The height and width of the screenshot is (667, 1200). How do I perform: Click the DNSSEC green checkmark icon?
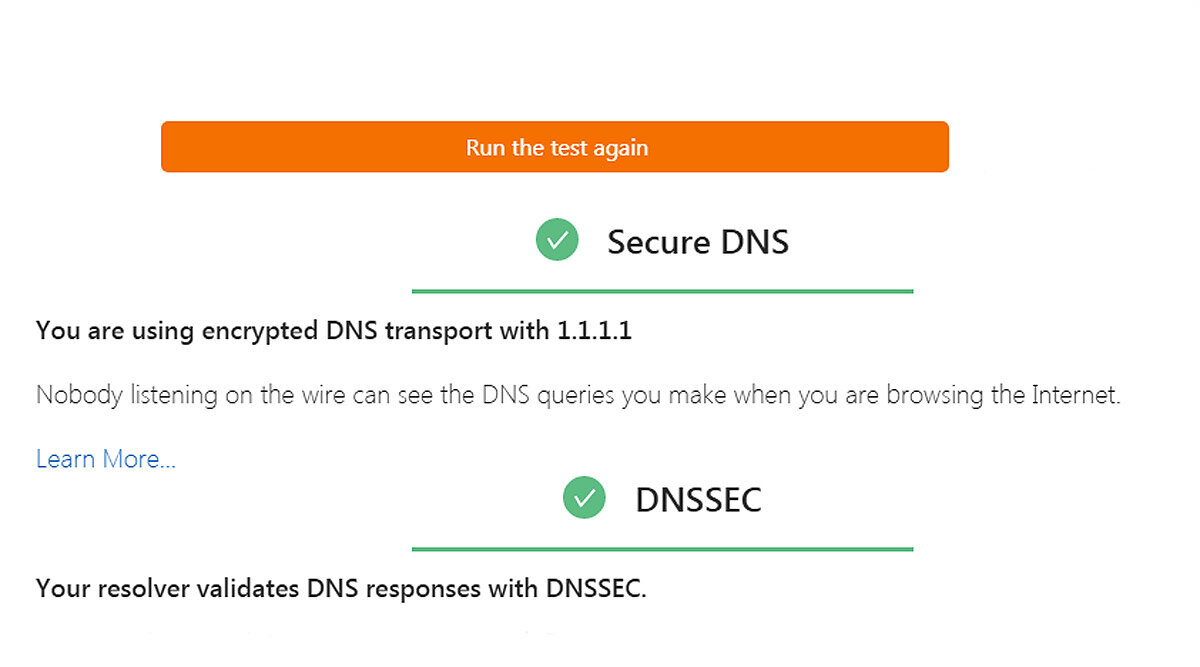(584, 498)
